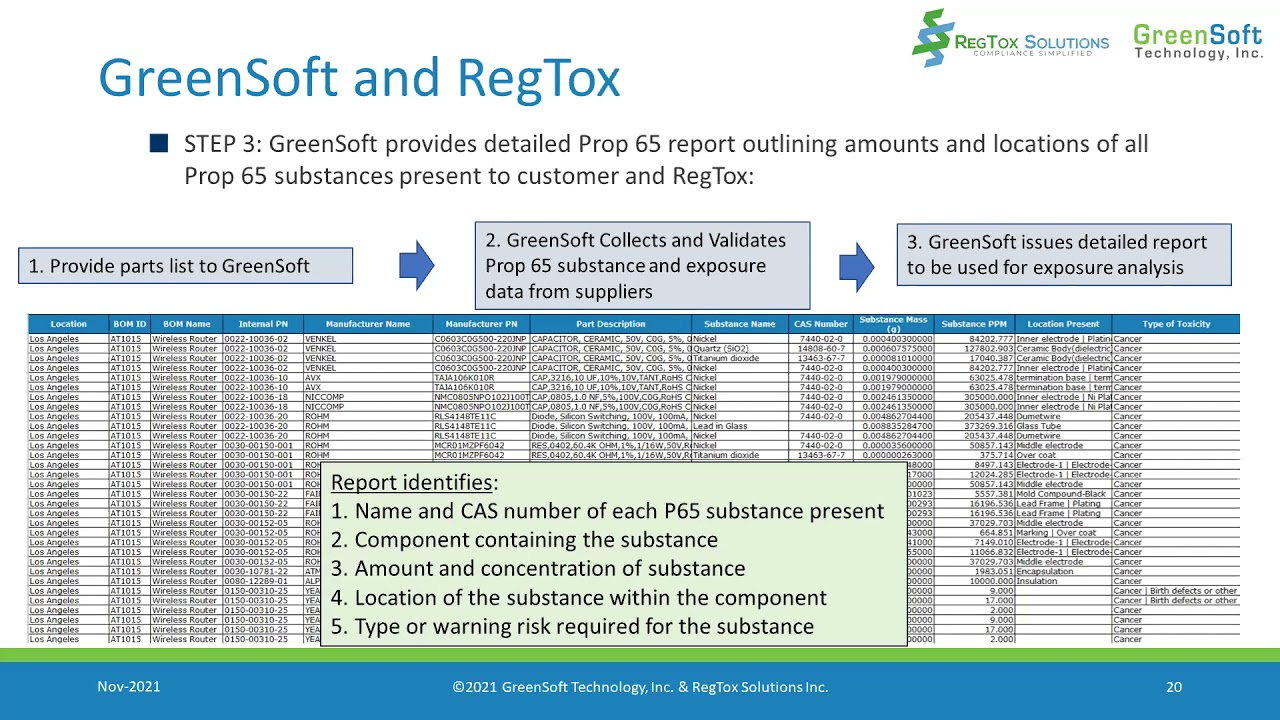Select the 'Mold Compound-Black' location cell
Screen dimensions: 1280x720
(x=1061, y=494)
